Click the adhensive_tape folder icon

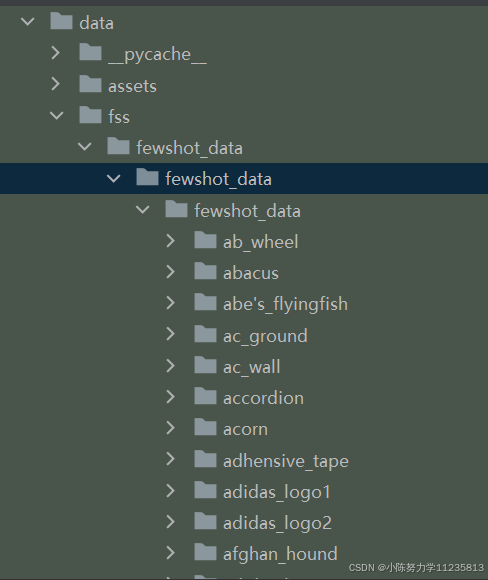tap(205, 459)
